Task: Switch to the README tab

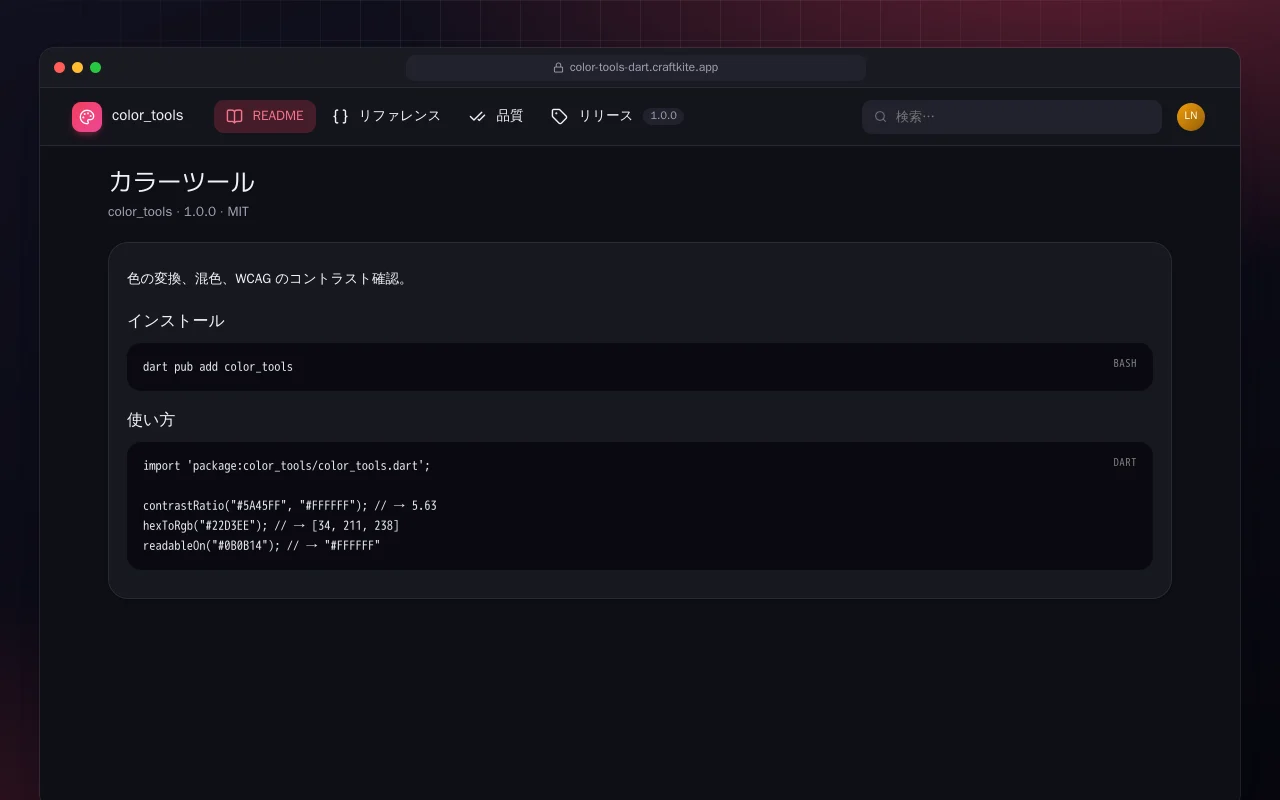Action: click(265, 116)
